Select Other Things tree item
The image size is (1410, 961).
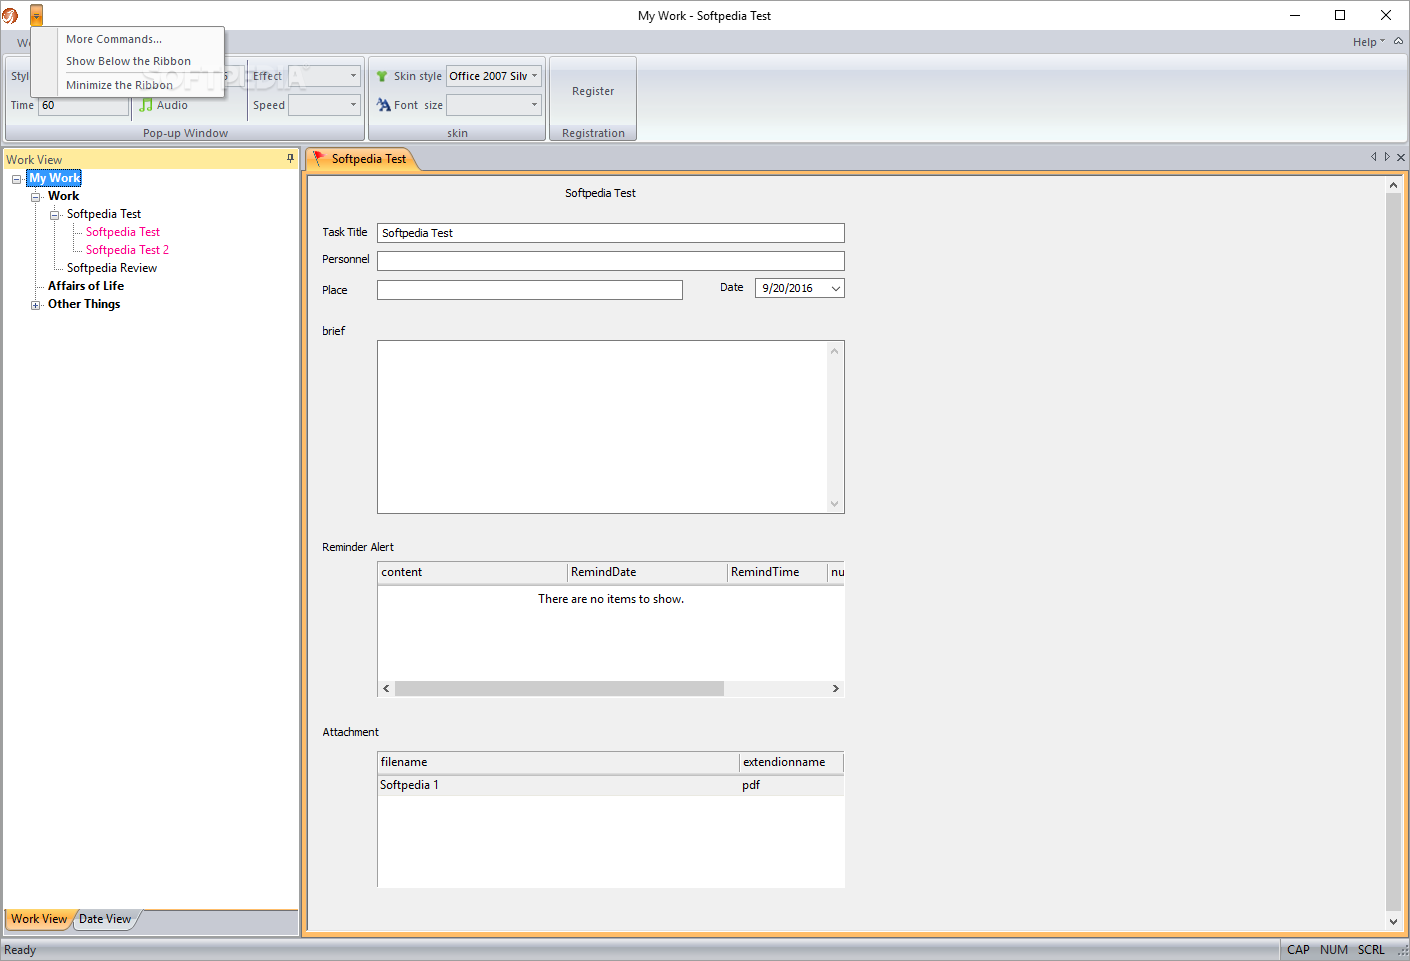point(84,304)
